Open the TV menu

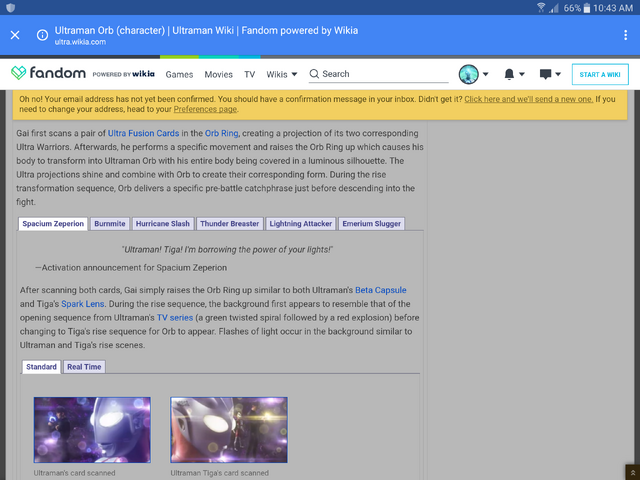[x=249, y=74]
